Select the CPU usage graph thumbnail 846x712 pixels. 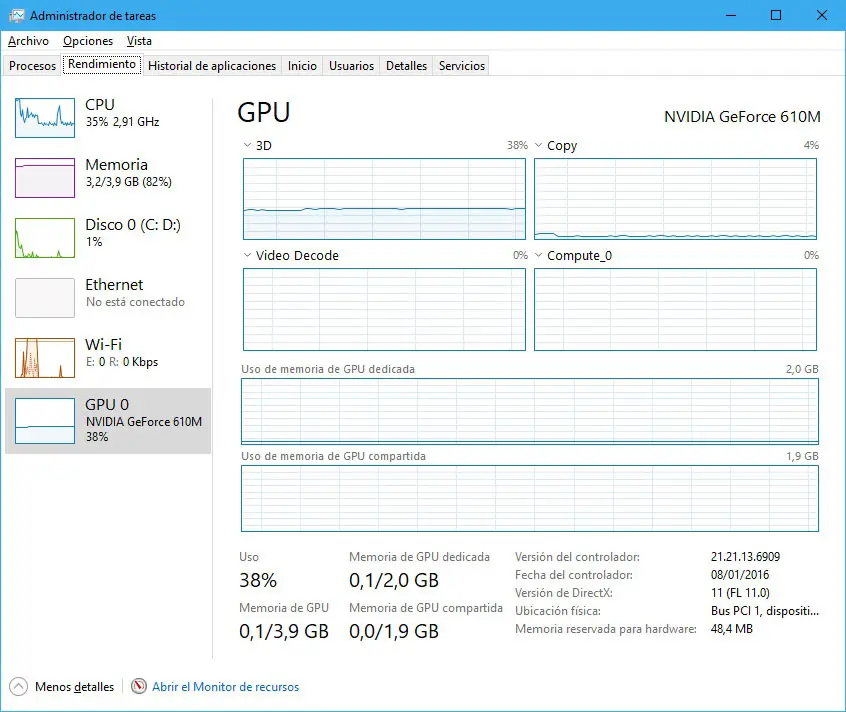[45, 118]
